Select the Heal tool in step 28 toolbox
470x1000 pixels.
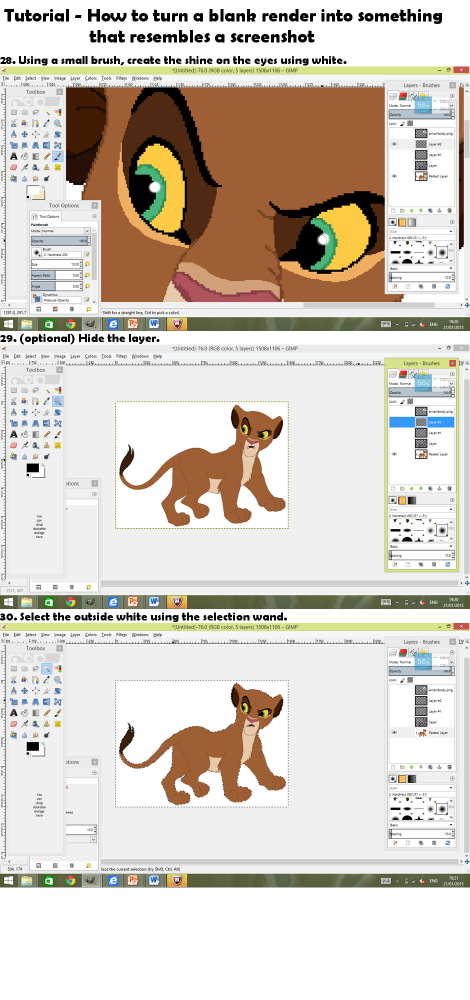point(58,167)
